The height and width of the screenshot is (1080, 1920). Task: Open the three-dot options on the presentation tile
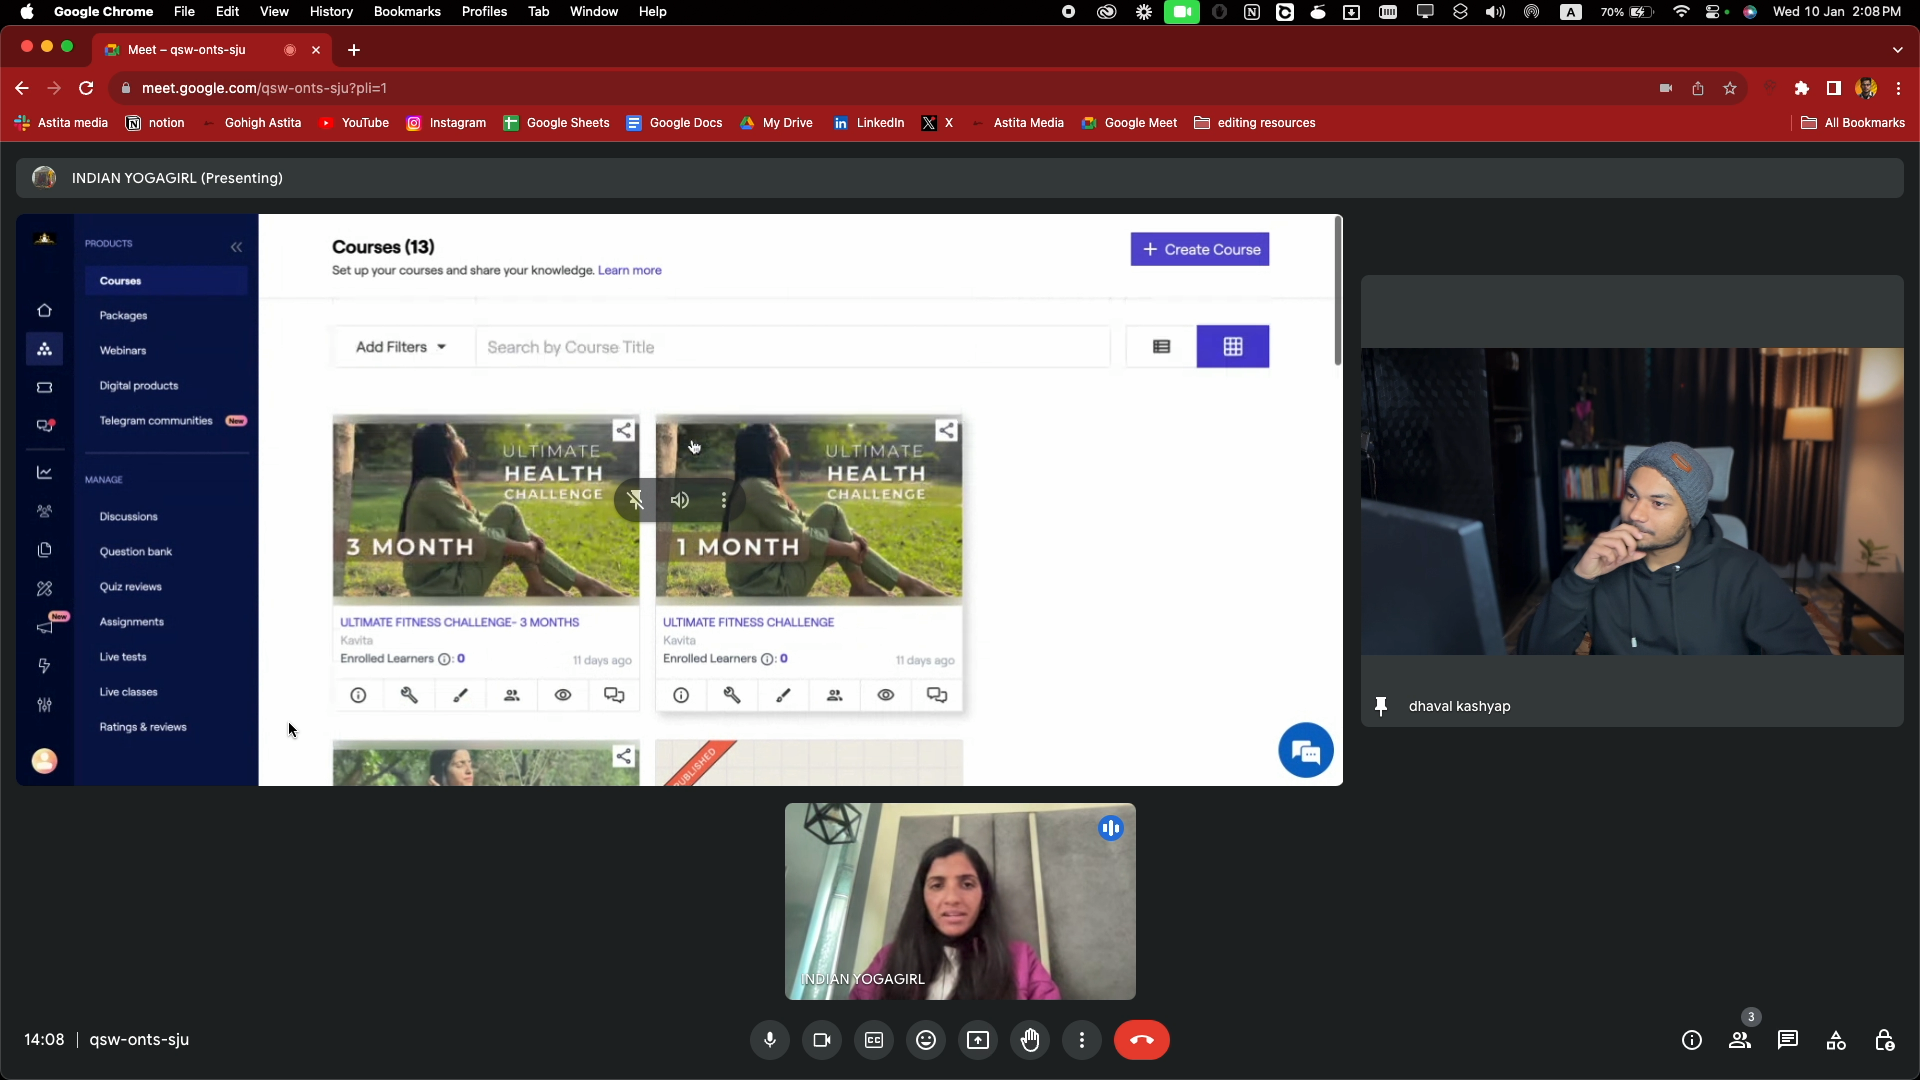(x=724, y=500)
